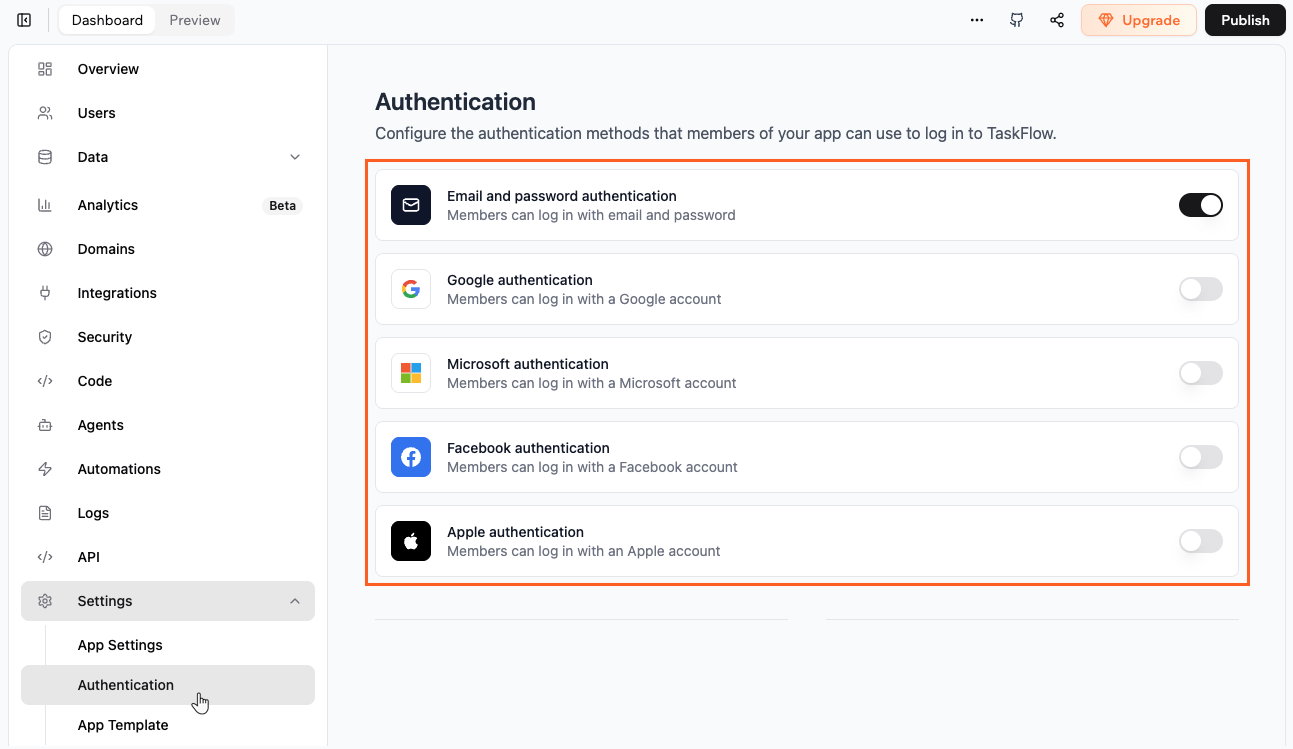Viewport: 1293px width, 749px height.
Task: Open the Integrations section
Action: click(117, 293)
